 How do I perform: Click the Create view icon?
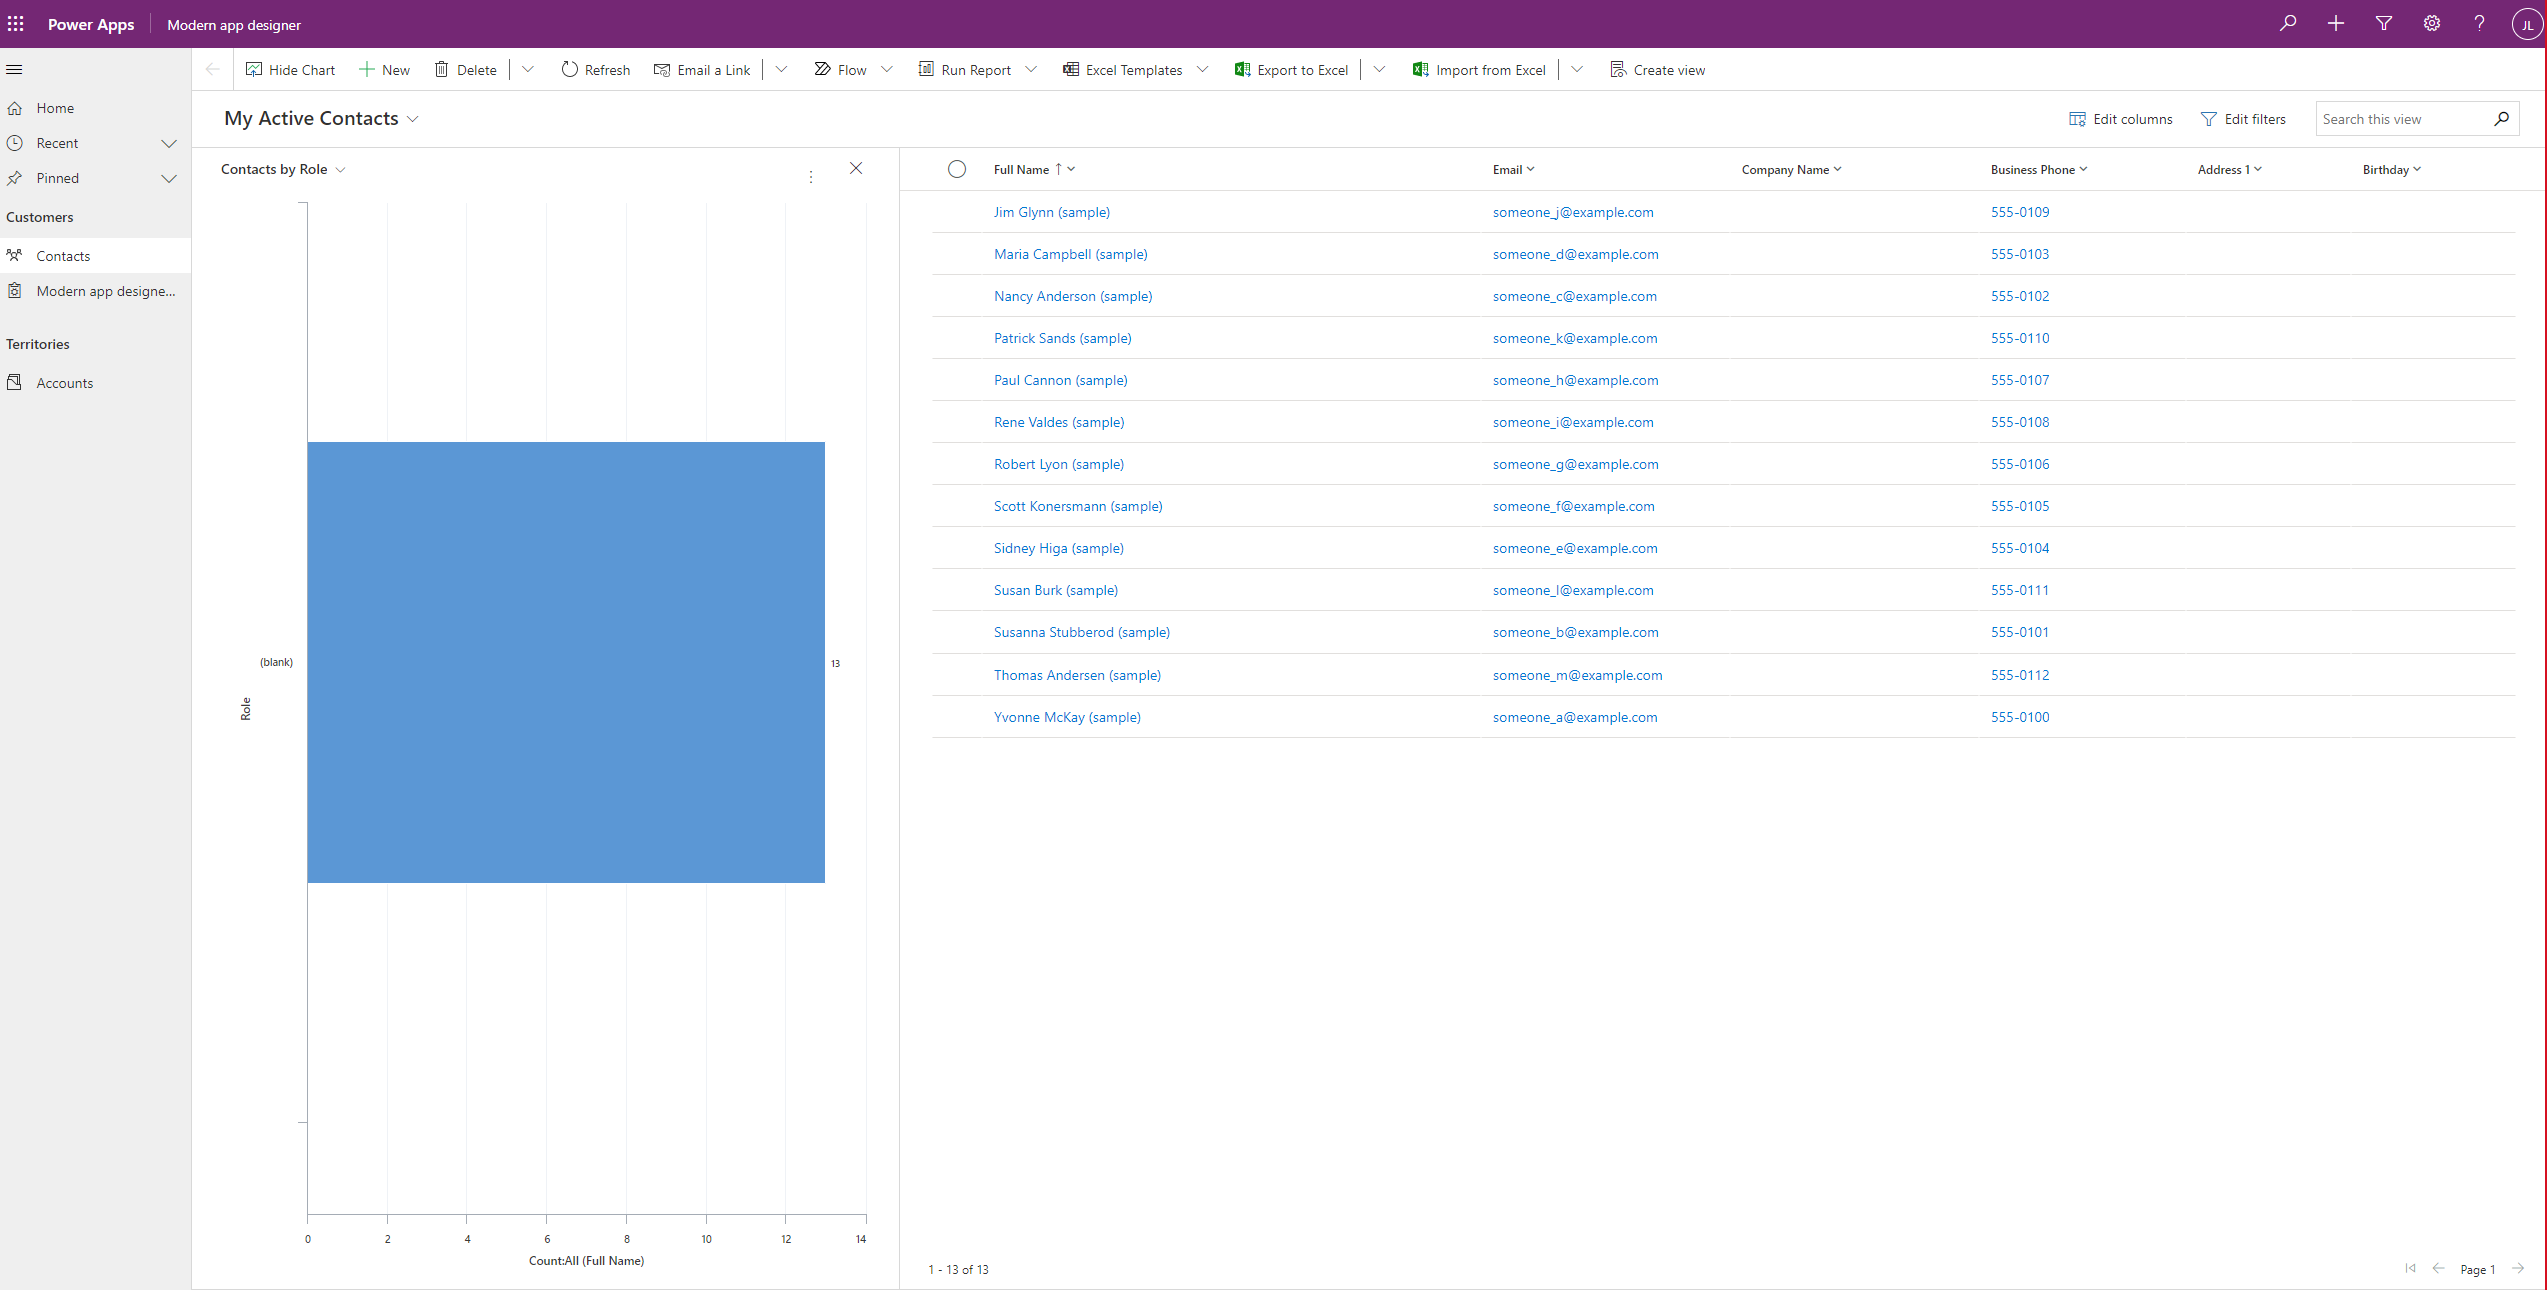[x=1617, y=69]
